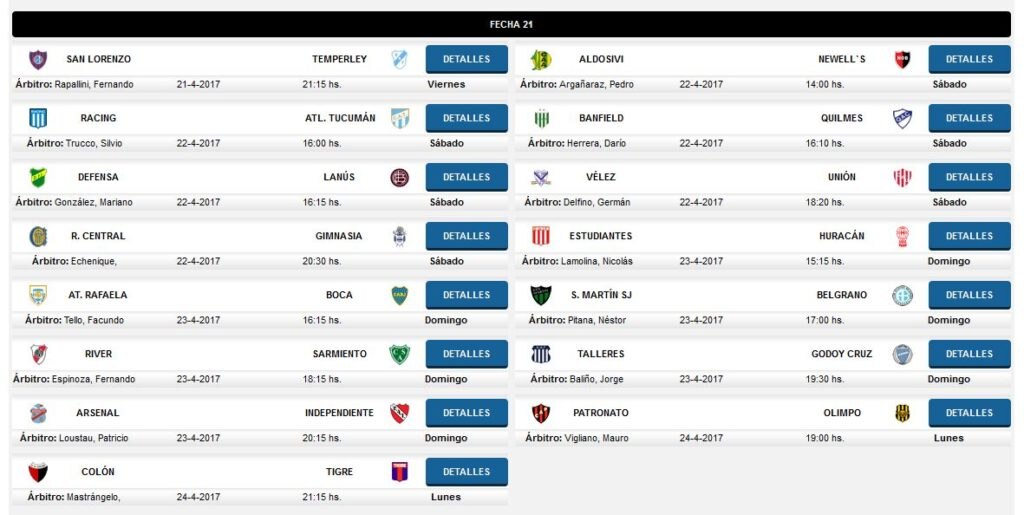The width and height of the screenshot is (1024, 515).
Task: Click the Olimpo yellow-black crest
Action: pyautogui.click(x=903, y=413)
